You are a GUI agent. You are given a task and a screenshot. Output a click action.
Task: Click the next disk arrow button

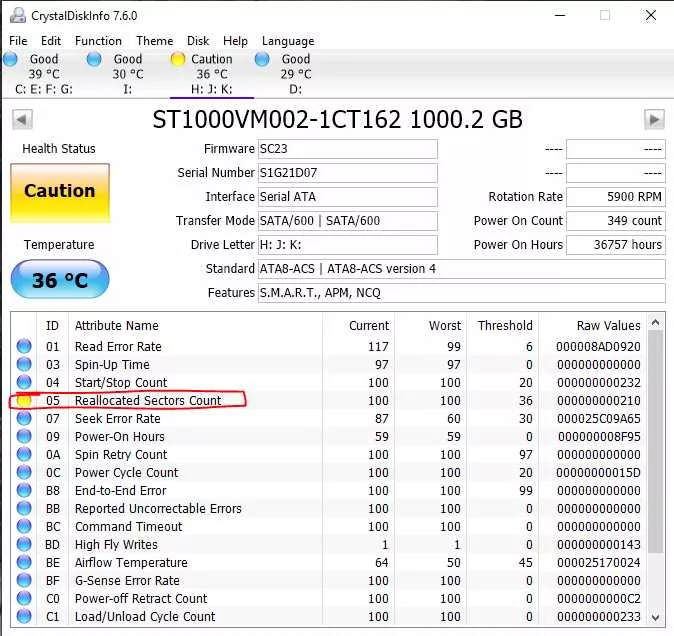(x=654, y=119)
